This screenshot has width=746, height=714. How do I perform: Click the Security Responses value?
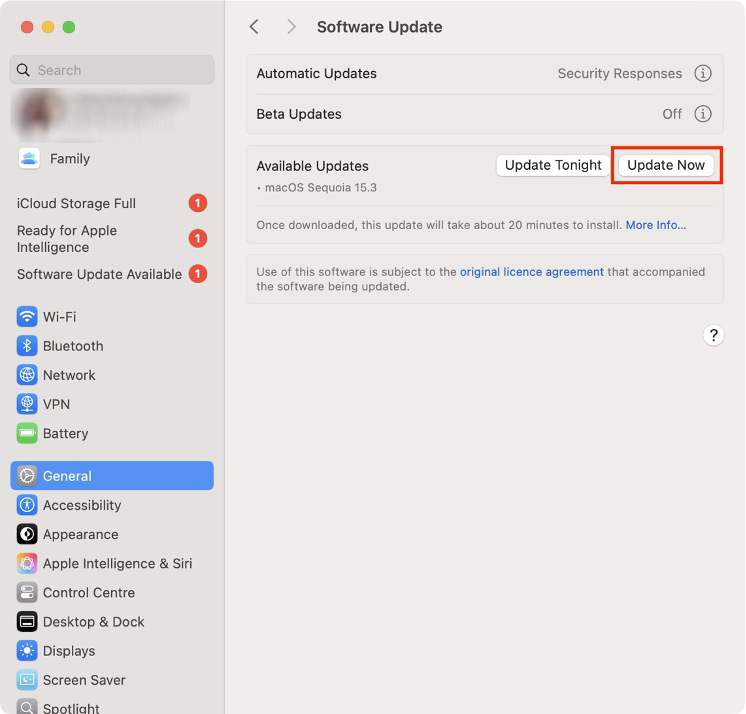pyautogui.click(x=619, y=73)
